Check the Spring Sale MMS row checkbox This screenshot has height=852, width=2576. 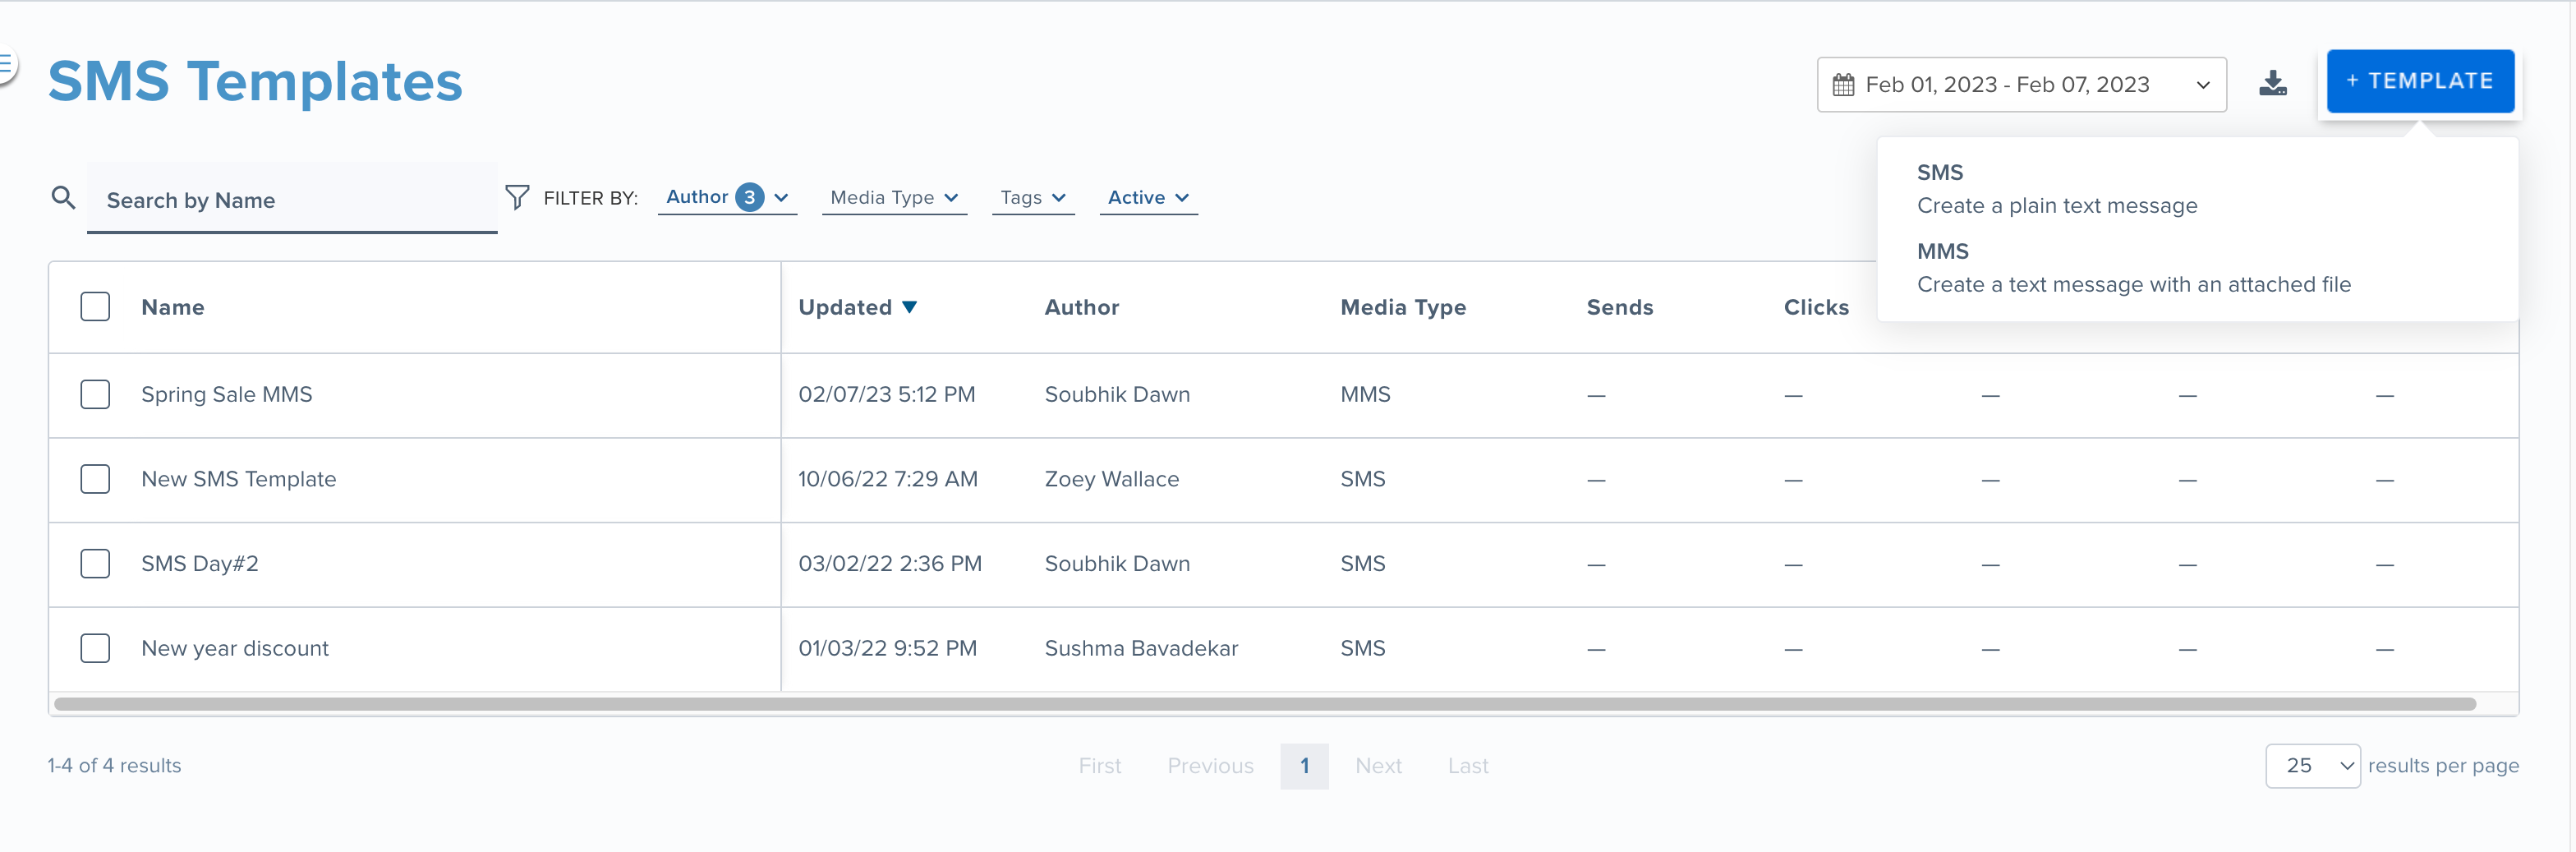(x=95, y=394)
